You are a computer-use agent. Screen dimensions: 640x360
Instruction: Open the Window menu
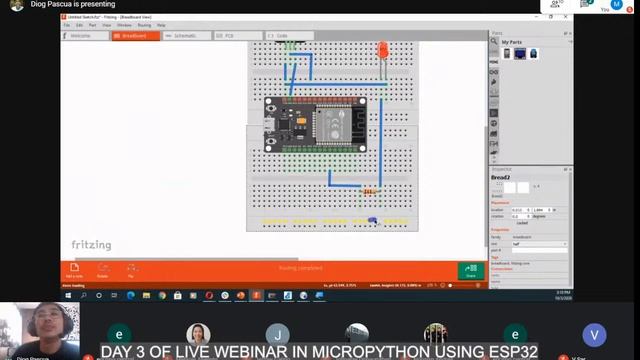click(x=124, y=25)
